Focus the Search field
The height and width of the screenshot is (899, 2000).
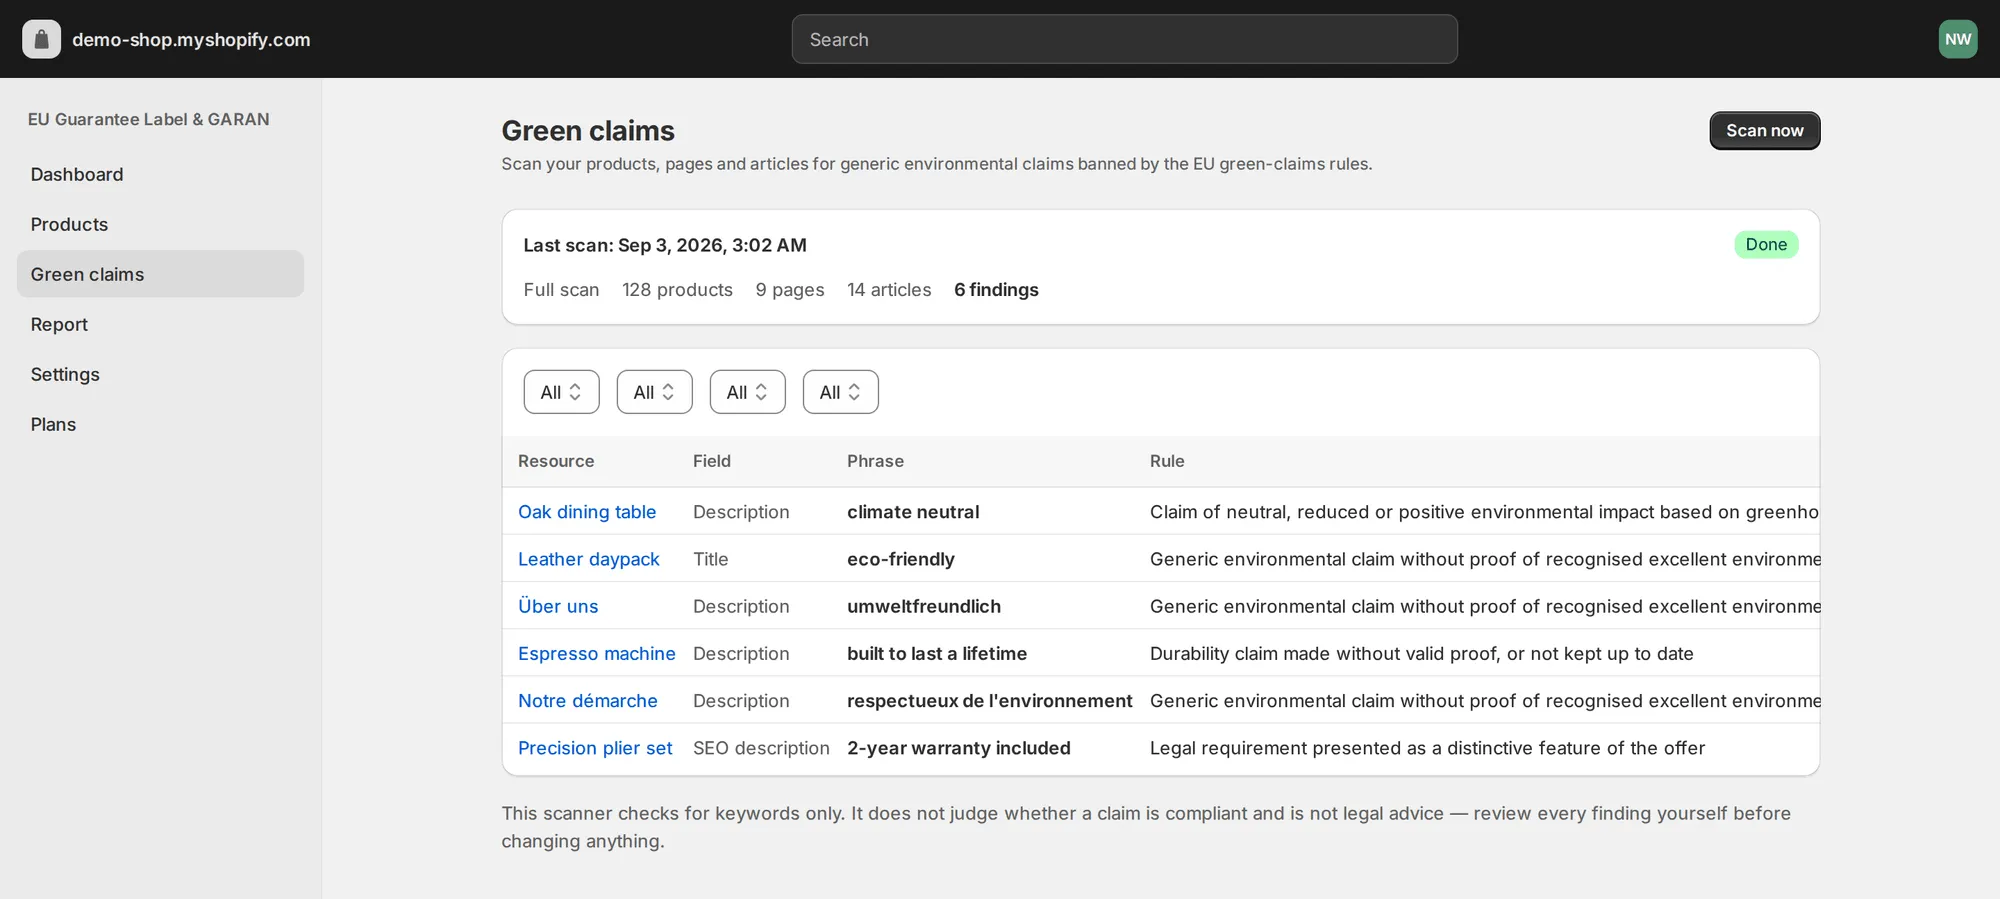[1124, 39]
